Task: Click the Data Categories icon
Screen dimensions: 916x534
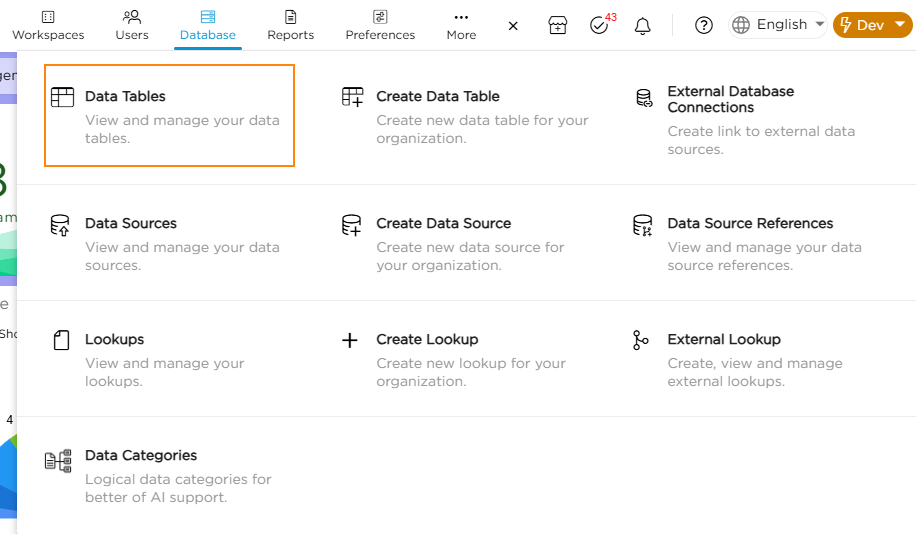Action: 59,460
